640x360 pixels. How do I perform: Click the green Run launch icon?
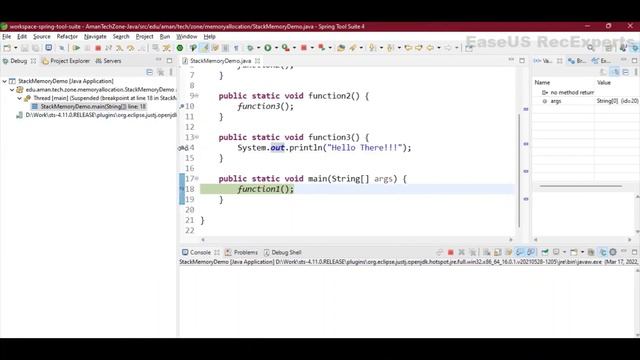(268, 48)
